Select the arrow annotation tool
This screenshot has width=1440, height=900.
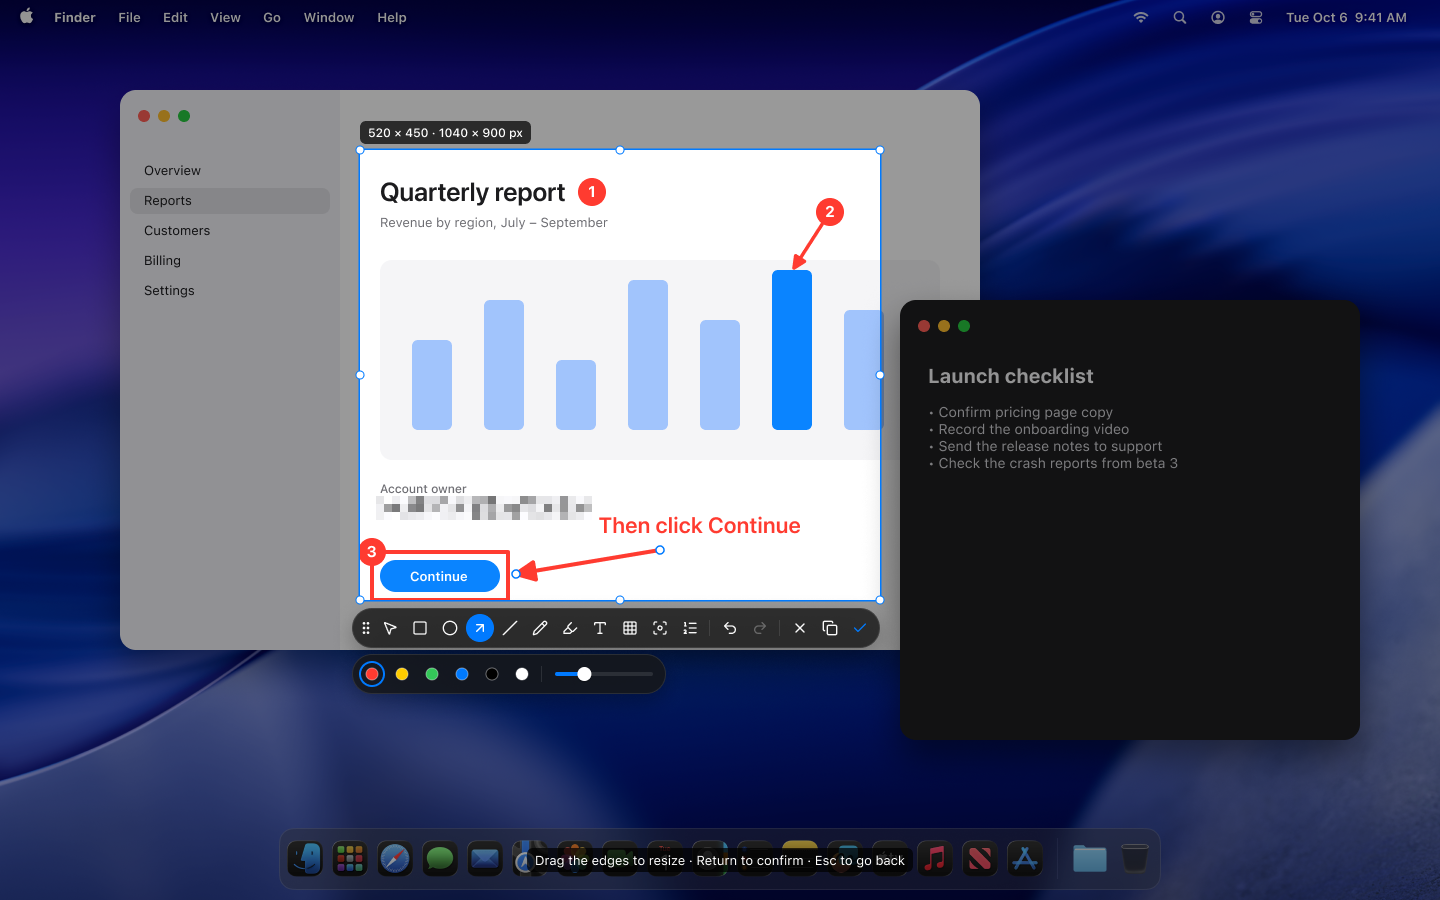(x=480, y=628)
